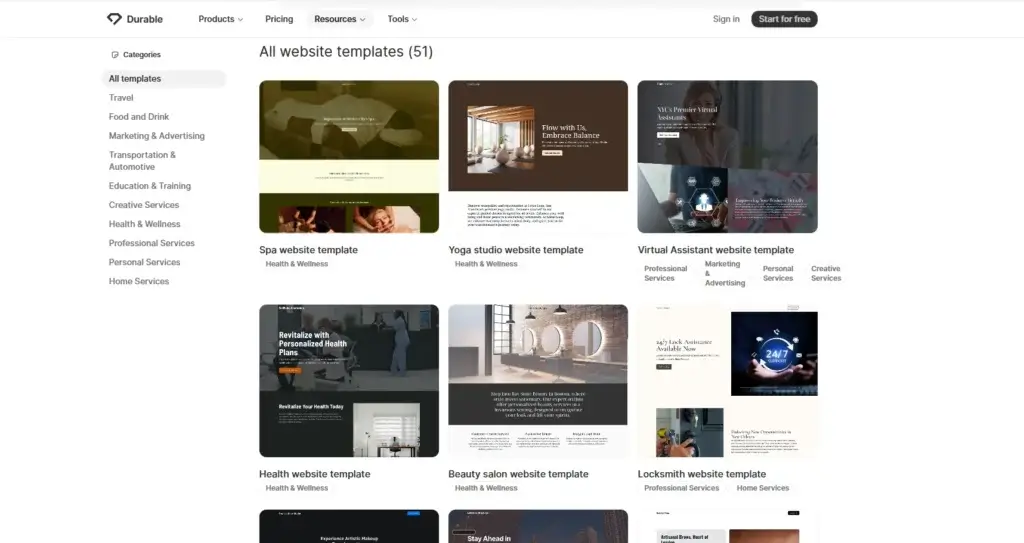The width and height of the screenshot is (1024, 543).
Task: Click Health & Wellness tag under Spa template
Action: [296, 264]
